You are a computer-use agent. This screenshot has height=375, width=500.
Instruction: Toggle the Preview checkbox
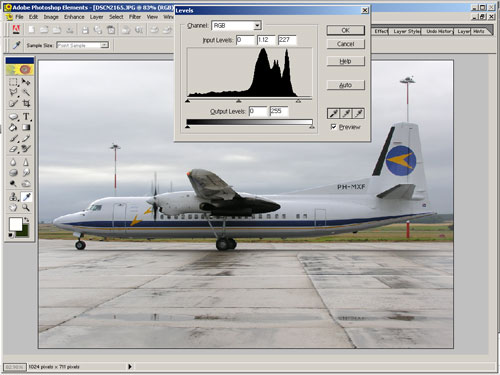coord(333,127)
